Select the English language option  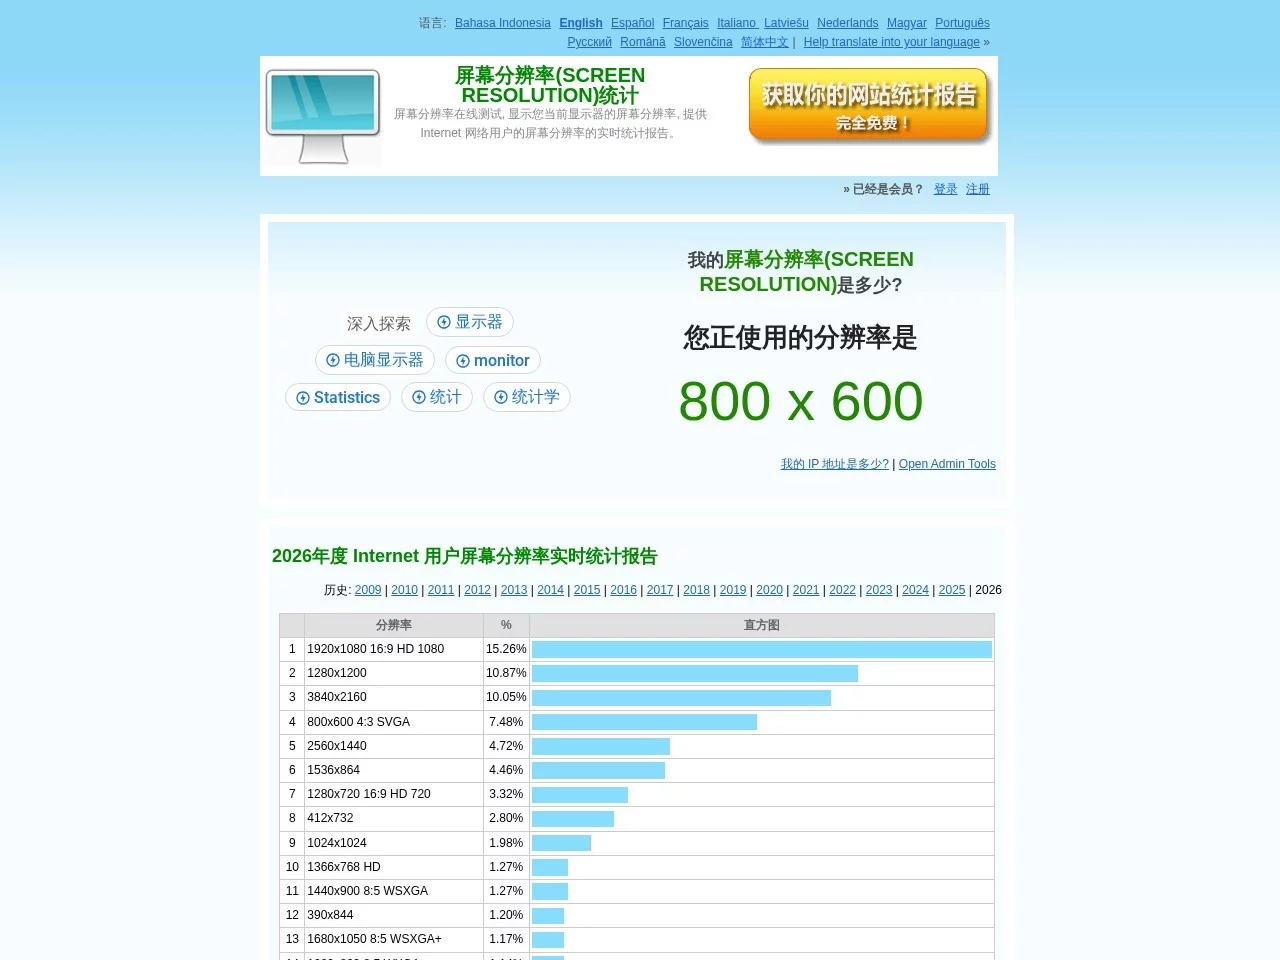[580, 22]
